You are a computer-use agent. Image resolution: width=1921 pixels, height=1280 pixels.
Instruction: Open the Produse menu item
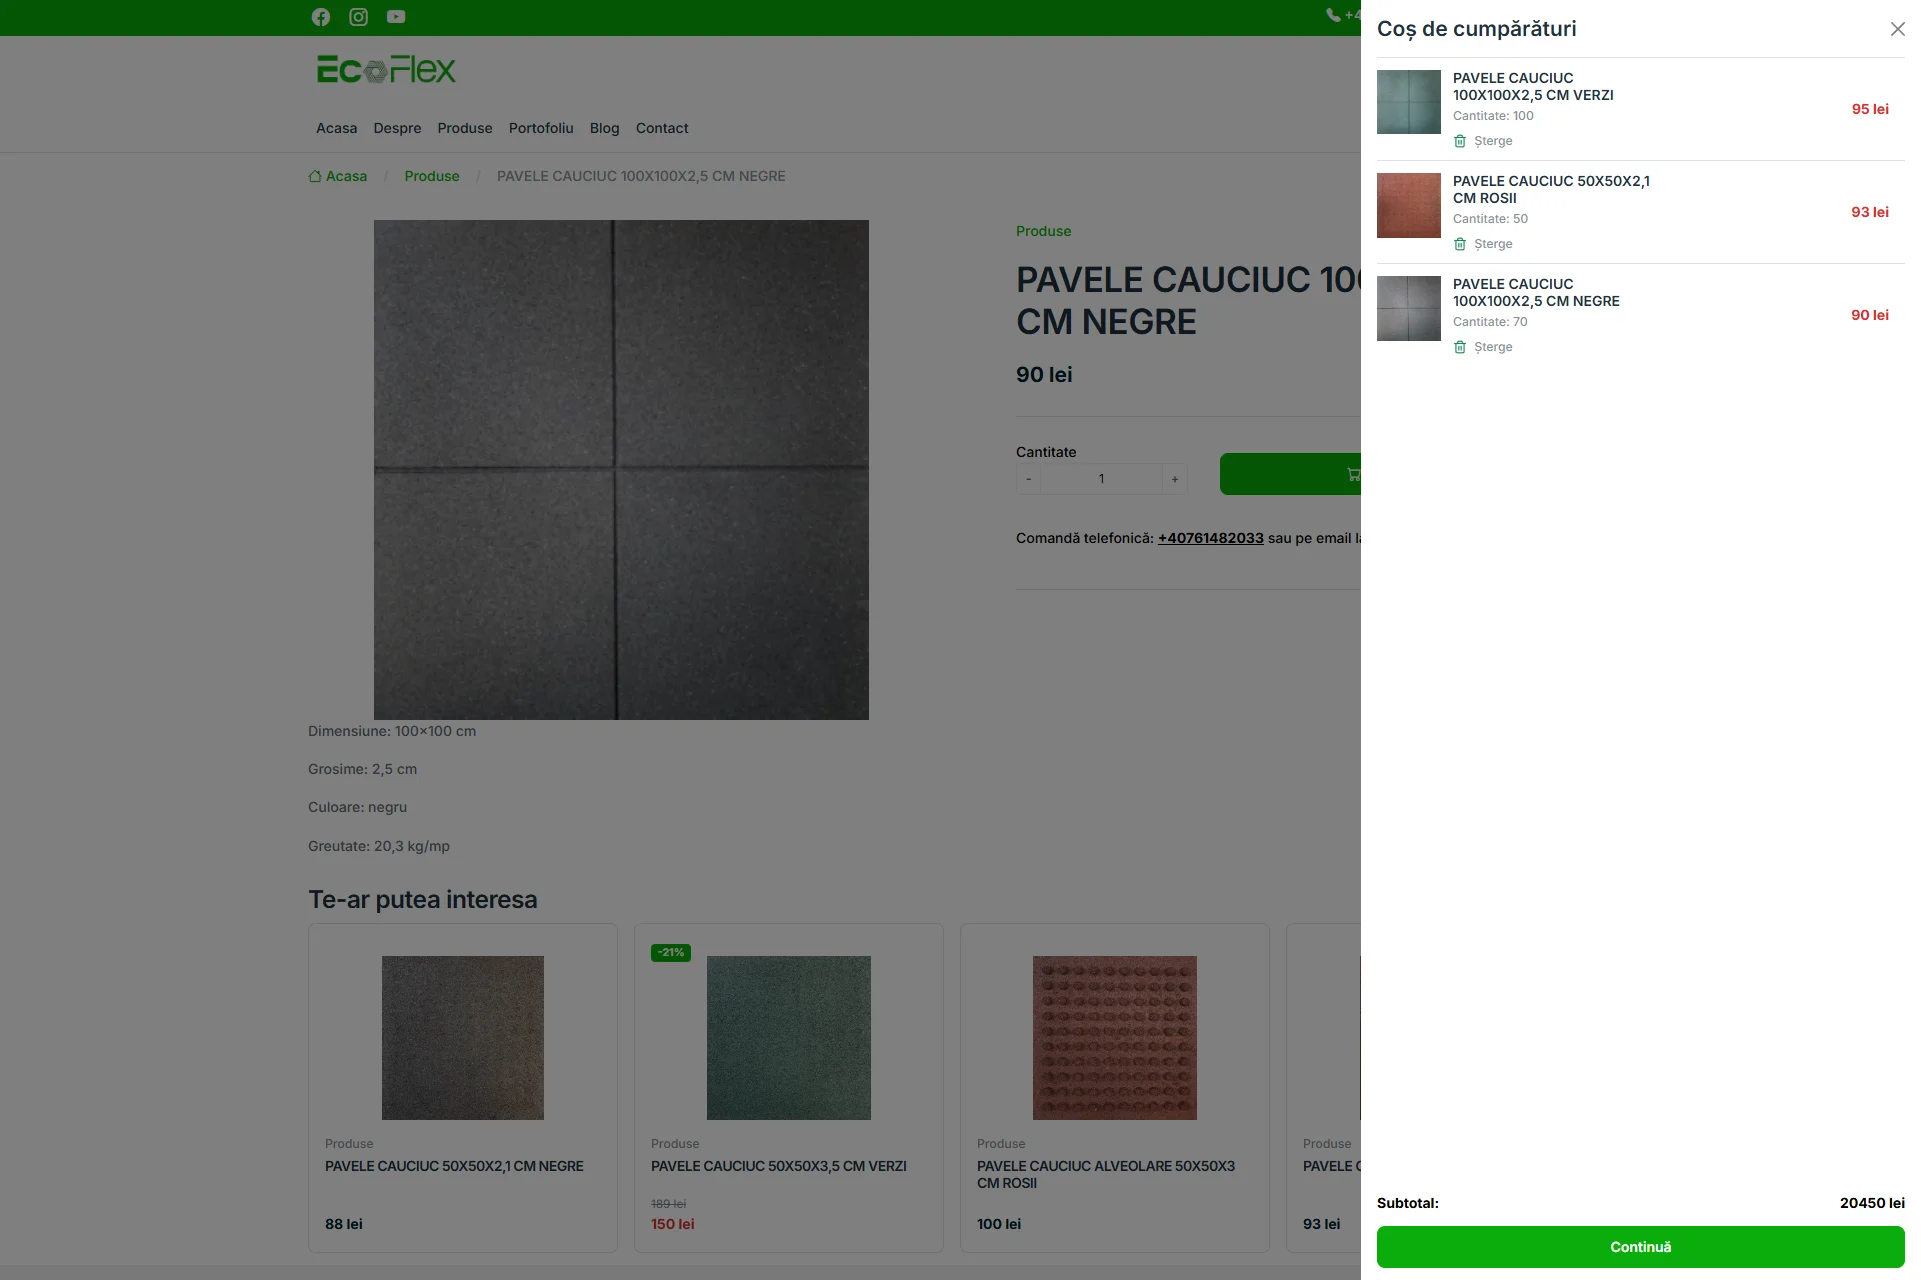click(464, 128)
